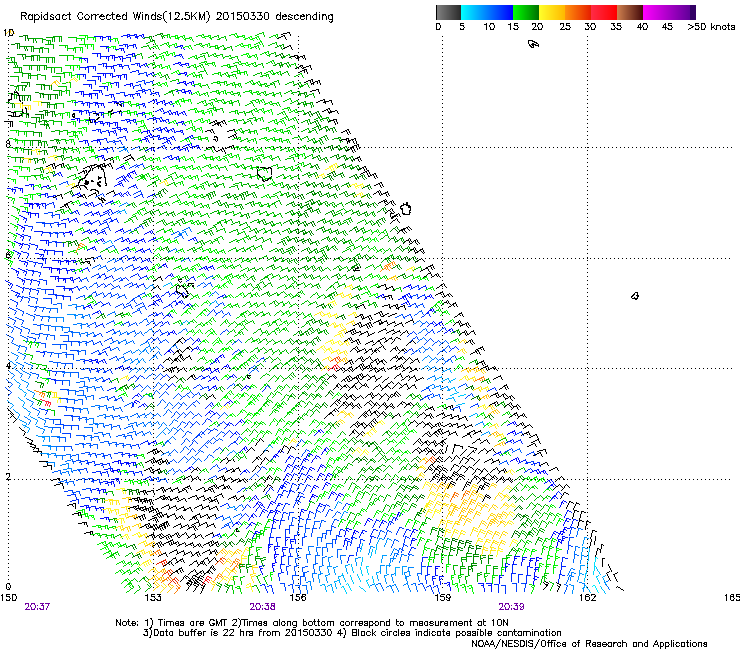
Task: Click the island outline near 153.5E 5.5N
Action: point(183,288)
